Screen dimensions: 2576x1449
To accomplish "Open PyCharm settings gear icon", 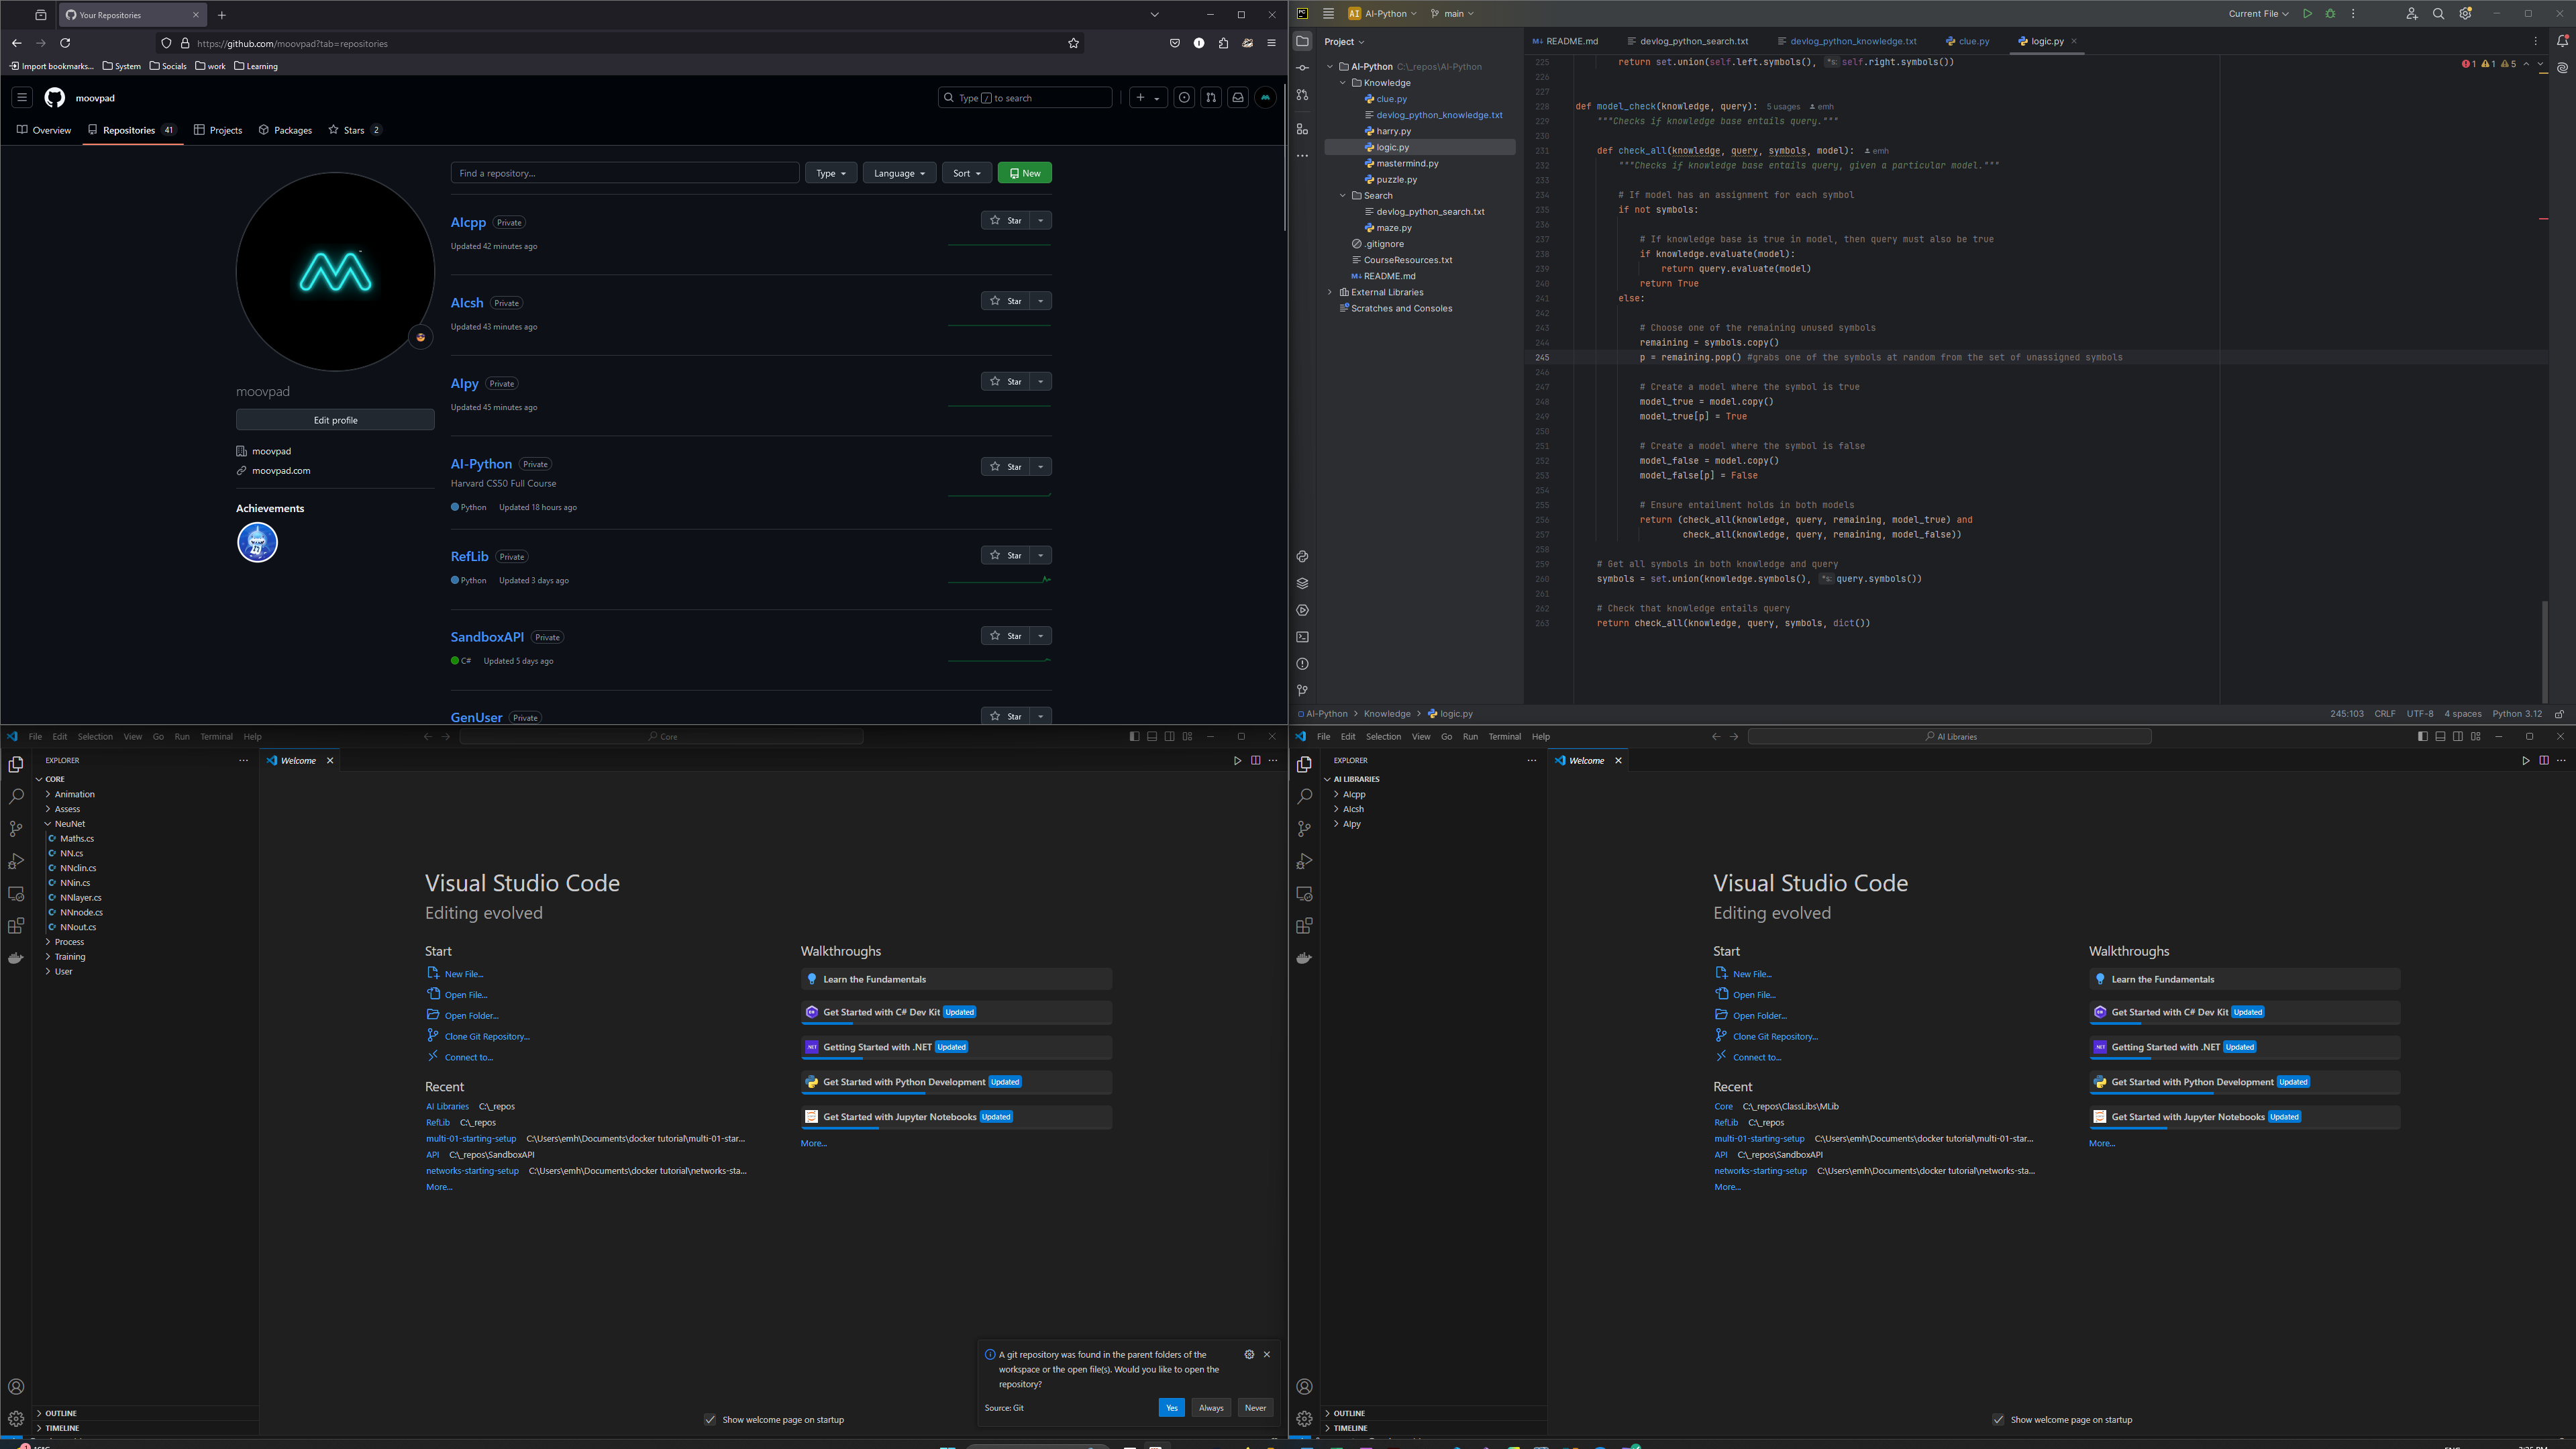I will pos(2465,14).
